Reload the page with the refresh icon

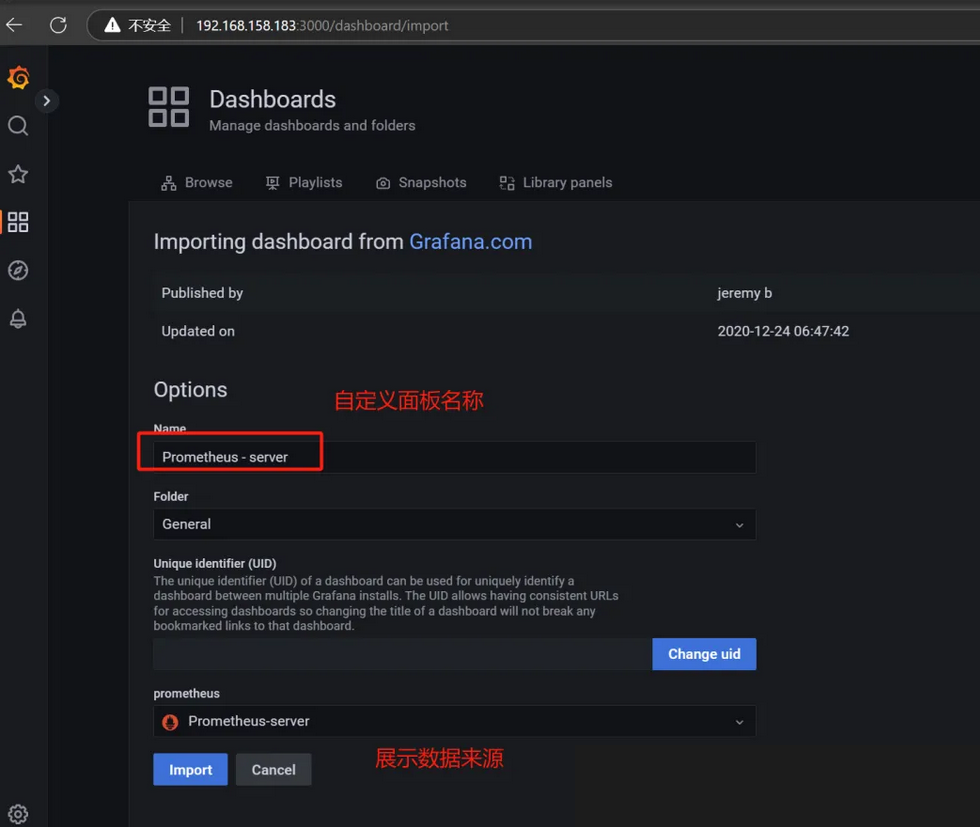tap(58, 25)
